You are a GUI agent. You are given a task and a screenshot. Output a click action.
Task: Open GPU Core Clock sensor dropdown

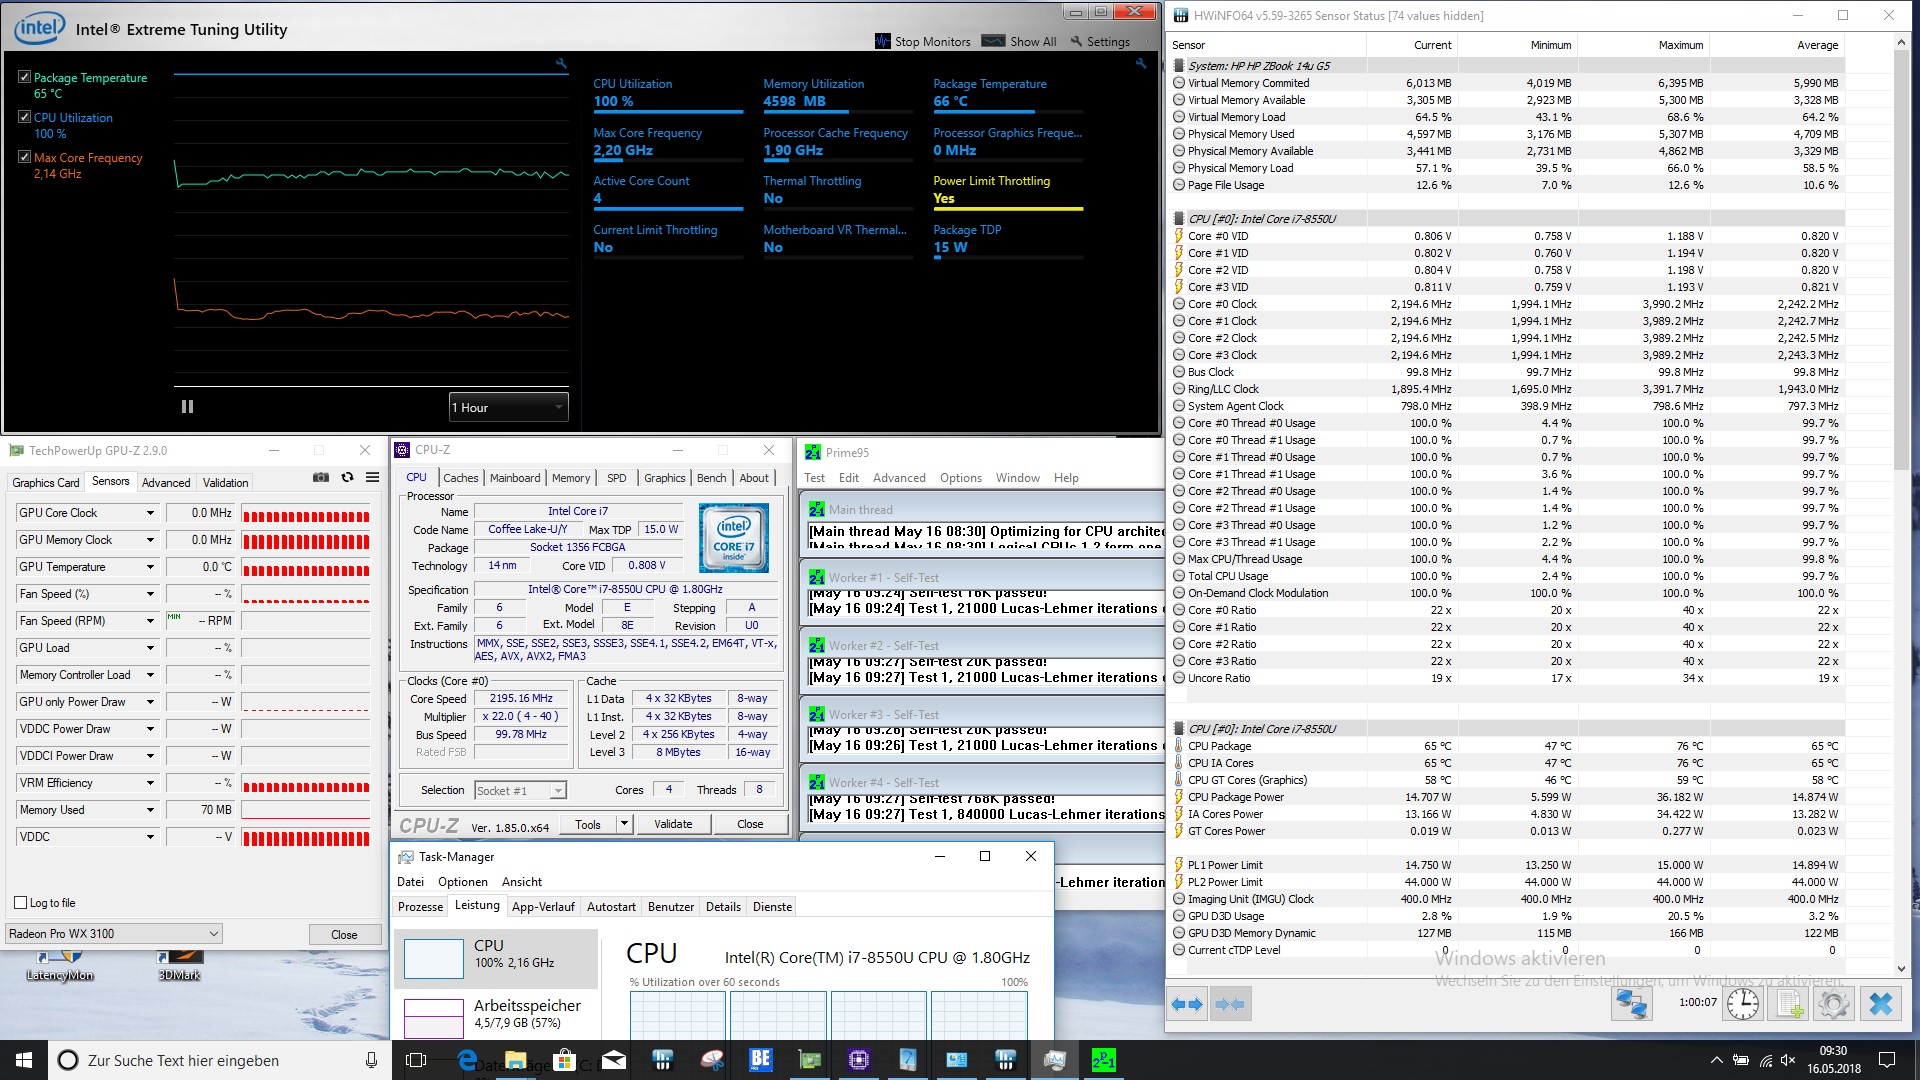(150, 513)
